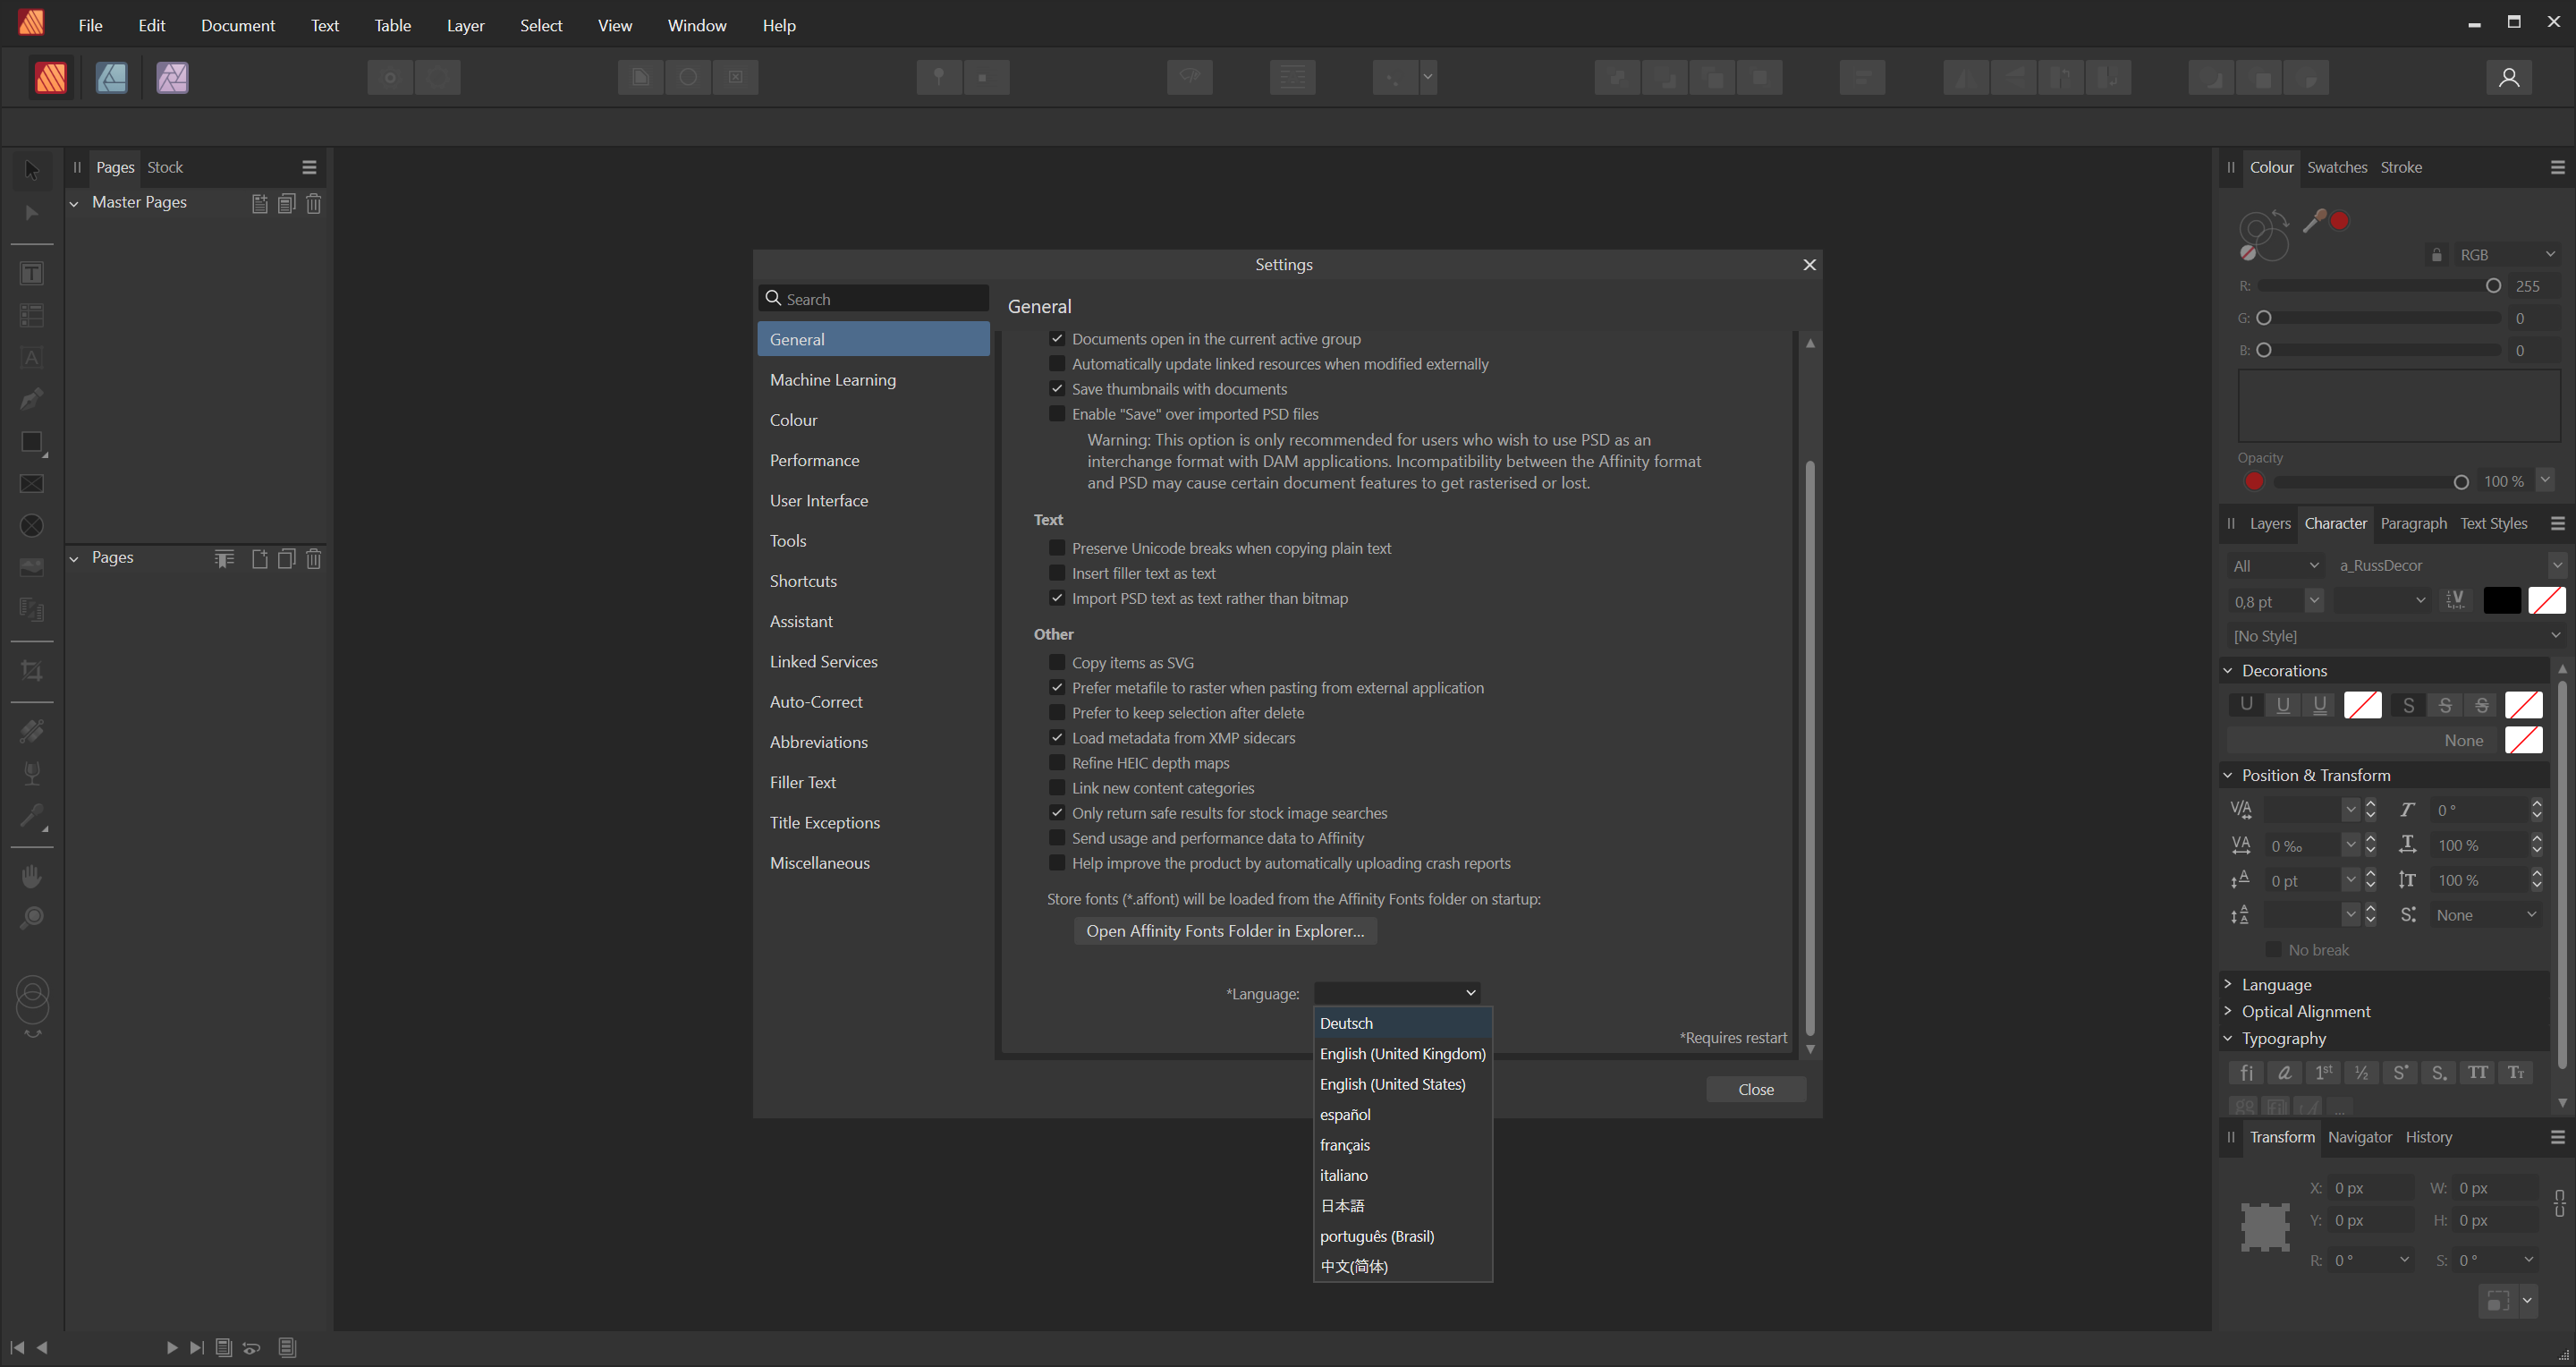Viewport: 2576px width, 1367px height.
Task: Open the Document menu
Action: pos(237,25)
